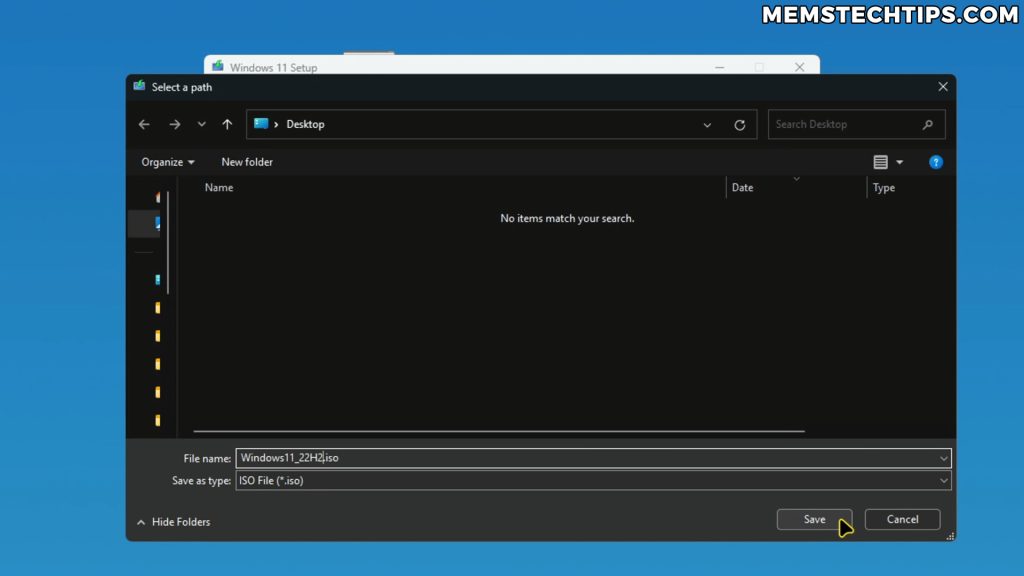Collapse folders with Hide Folders
1024x576 pixels.
pos(174,522)
